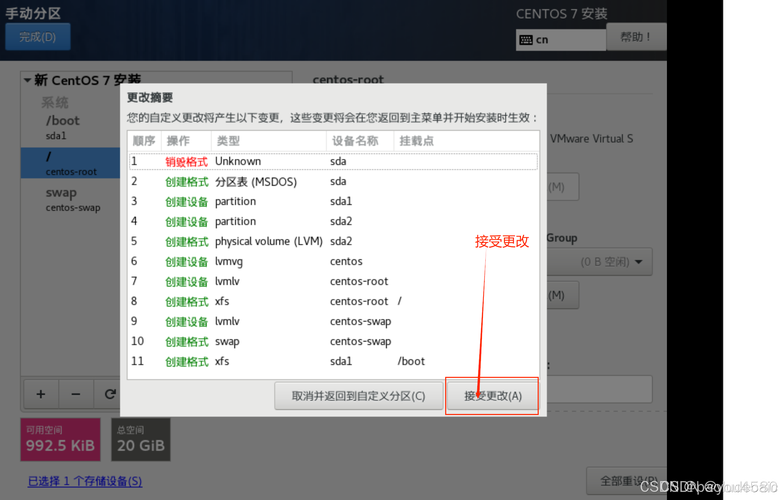Click the 操作 column header
Viewport: 779px width, 500px height.
[186, 141]
